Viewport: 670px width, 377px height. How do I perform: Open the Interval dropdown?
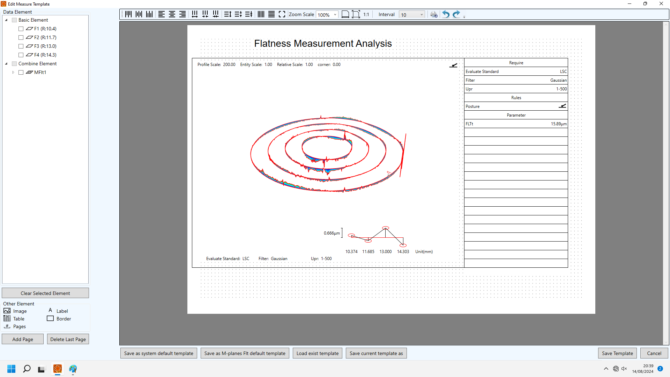421,15
